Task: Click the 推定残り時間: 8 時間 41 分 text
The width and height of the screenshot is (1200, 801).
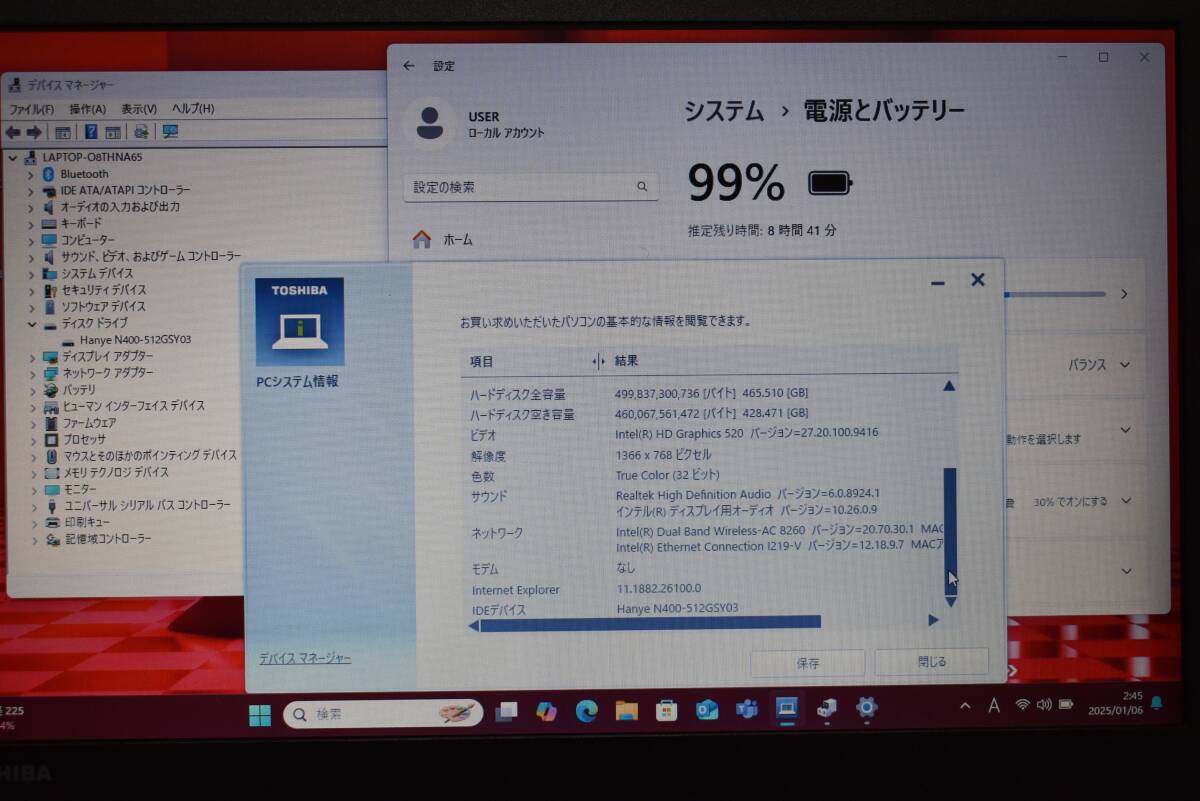Action: [762, 231]
